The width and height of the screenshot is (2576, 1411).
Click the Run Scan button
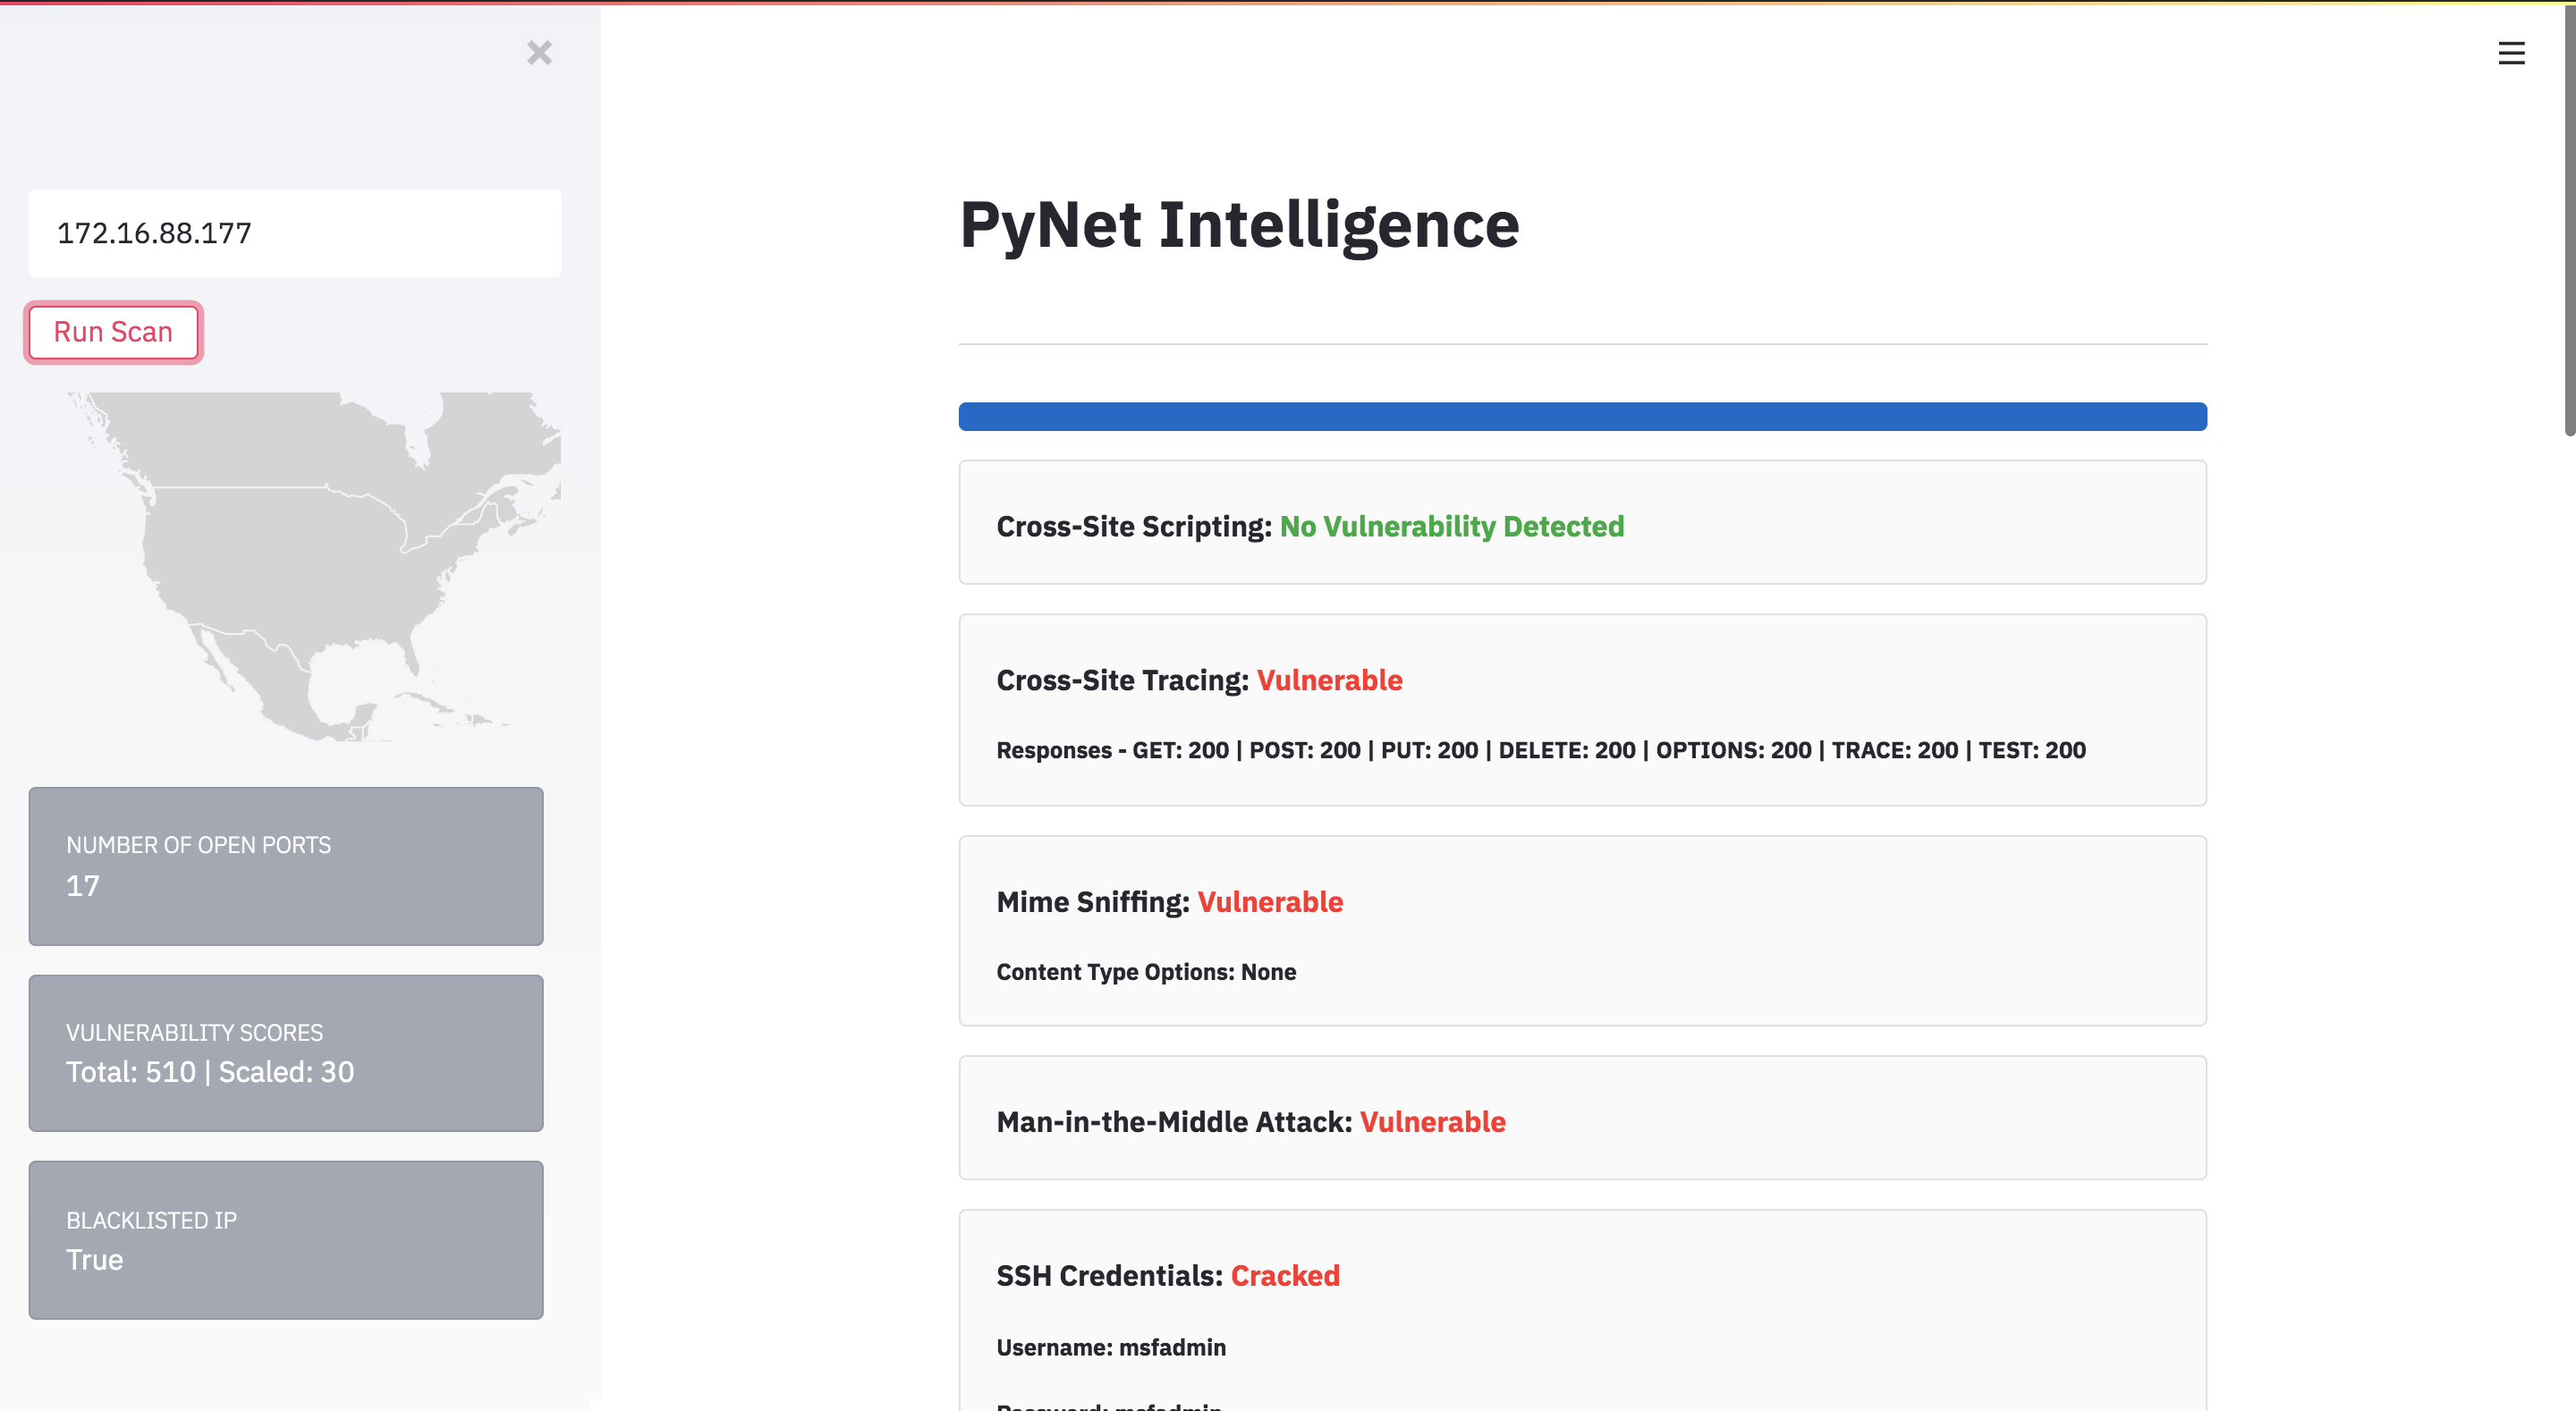(113, 332)
